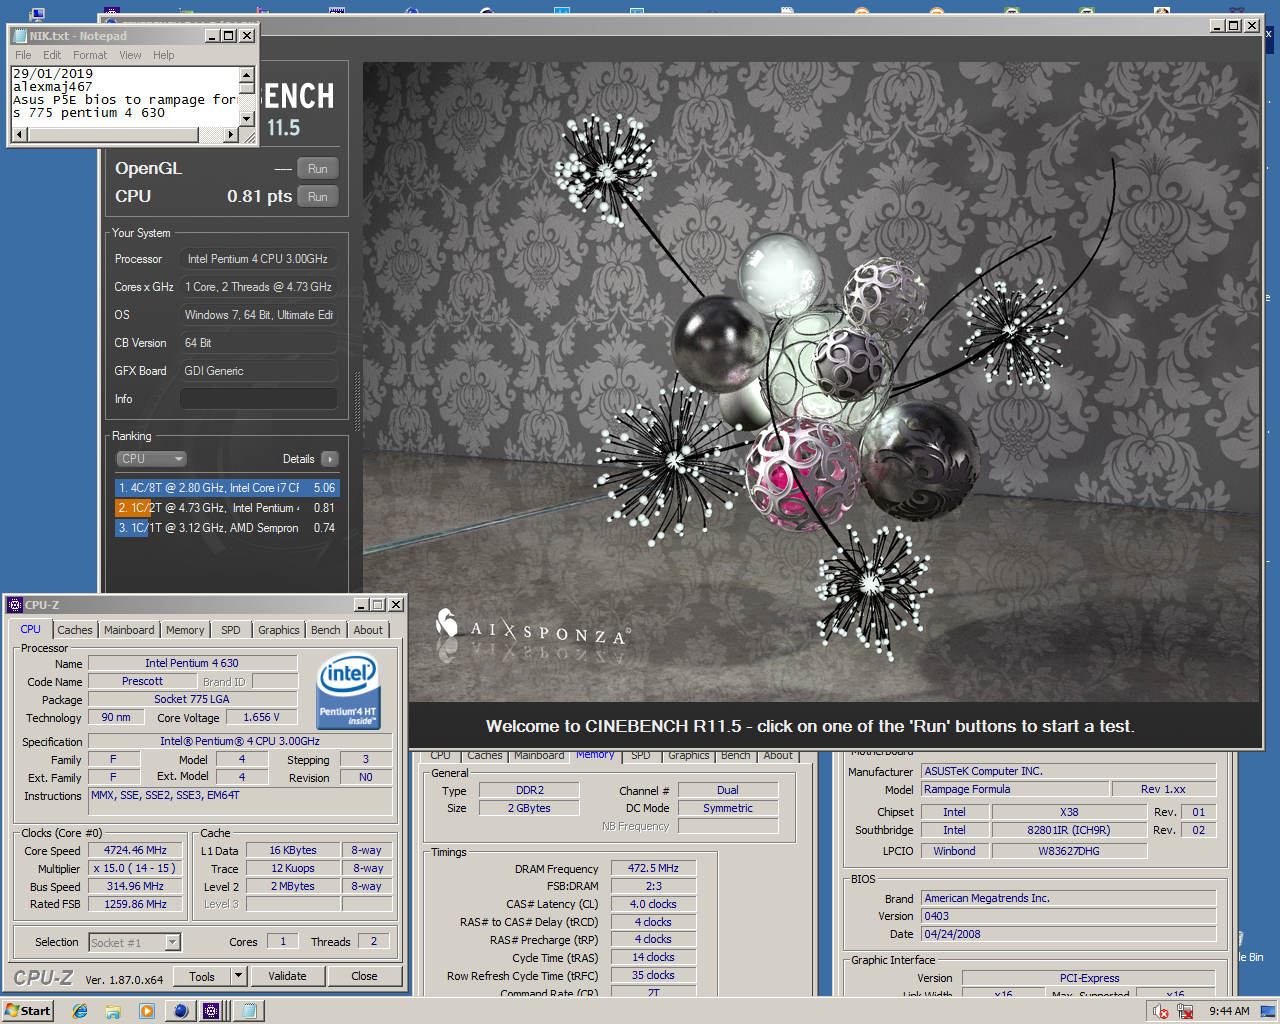Click the CINEBENCH side panel grip handle
This screenshot has width=1280, height=1024.
[x=357, y=400]
